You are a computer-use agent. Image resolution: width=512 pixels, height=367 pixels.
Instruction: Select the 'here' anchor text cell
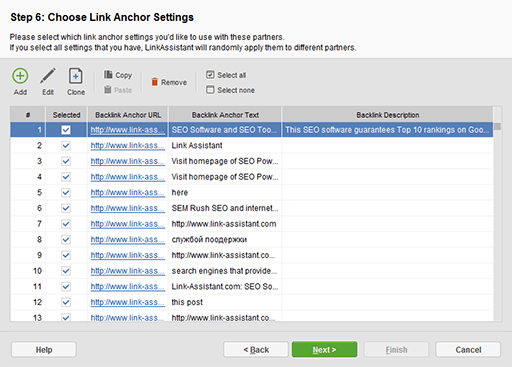coord(225,192)
